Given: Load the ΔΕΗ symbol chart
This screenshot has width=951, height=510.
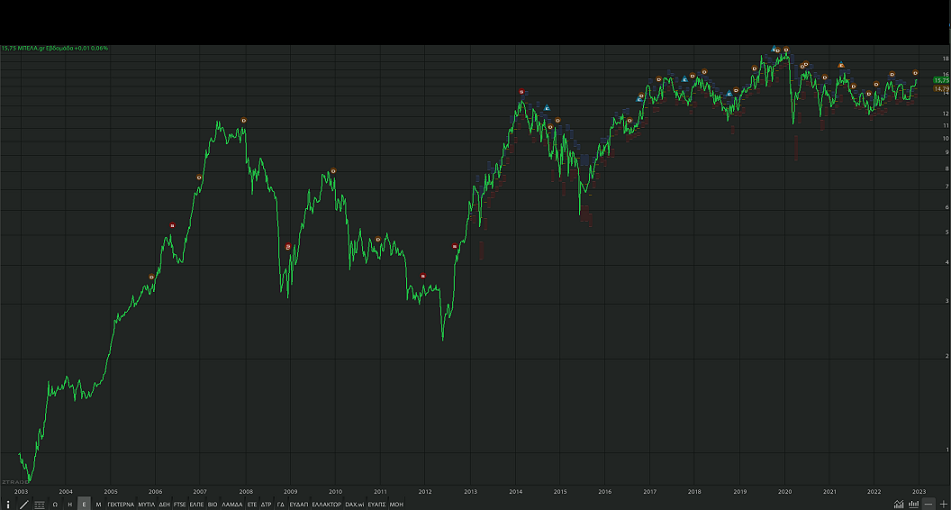Looking at the screenshot, I should [x=164, y=505].
